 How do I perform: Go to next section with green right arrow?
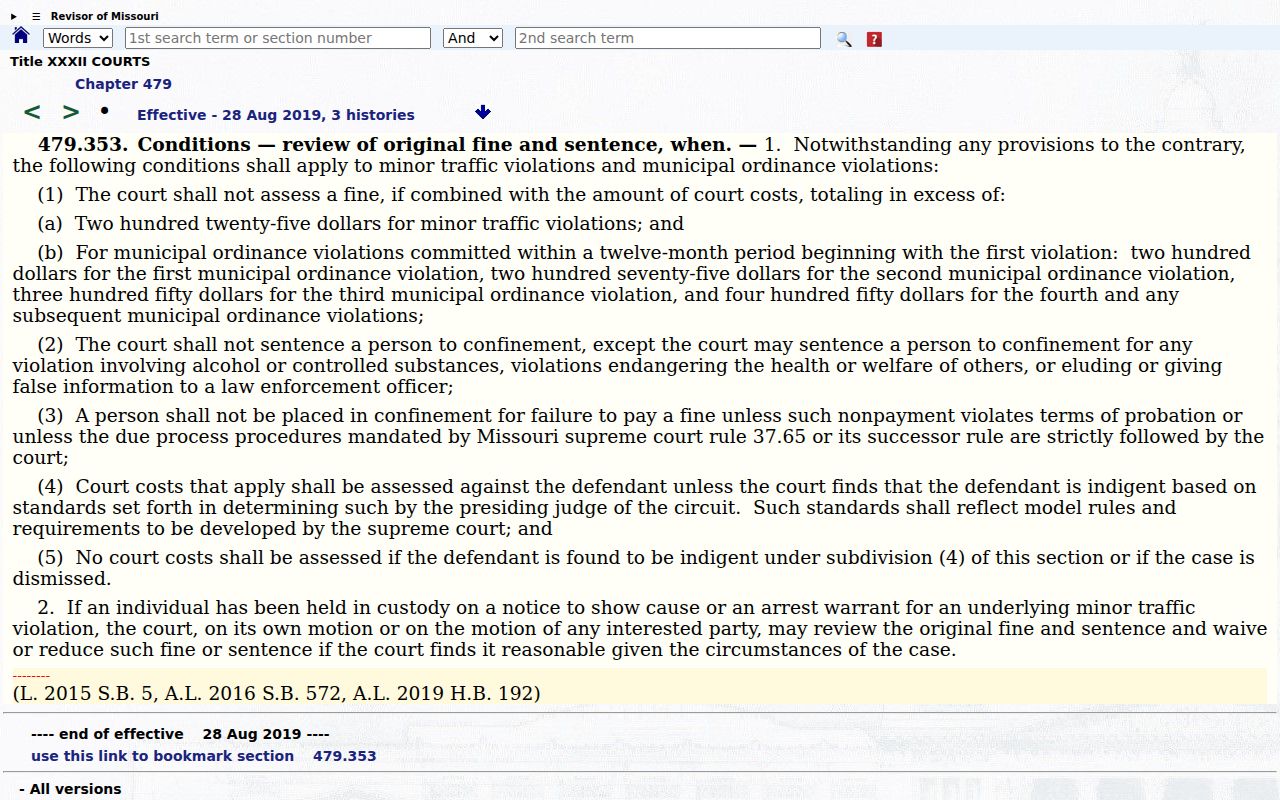coord(71,112)
